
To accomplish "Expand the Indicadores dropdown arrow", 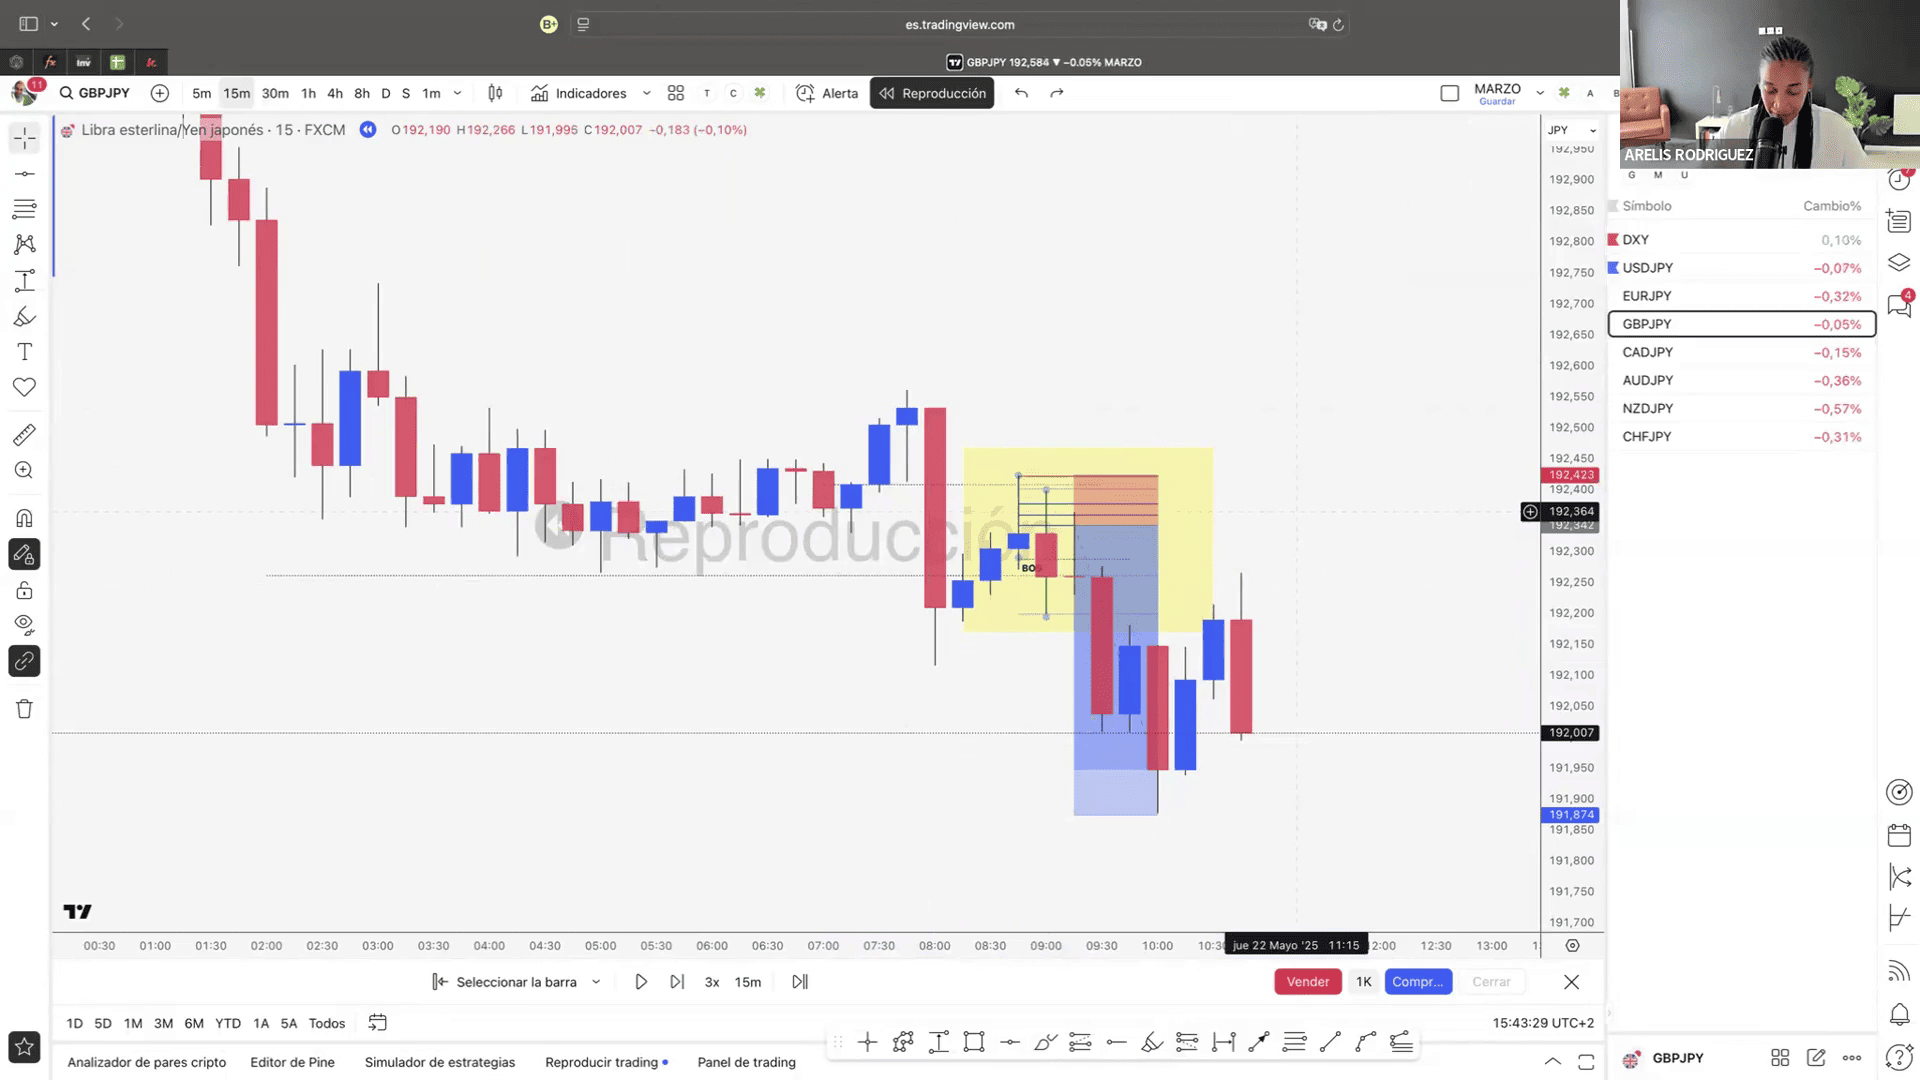I will pyautogui.click(x=646, y=93).
